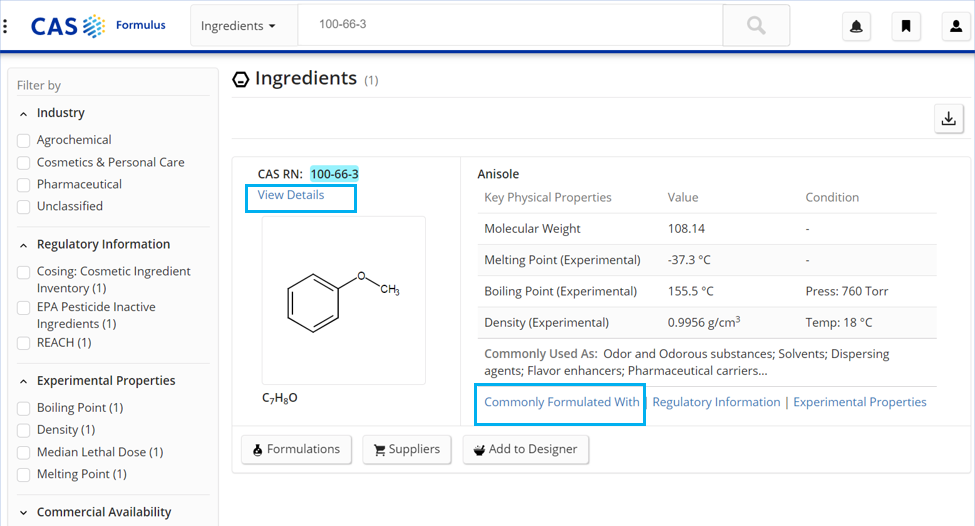
Task: Check Cosing Cosmetic Ingredient Inventory filter
Action: pyautogui.click(x=24, y=272)
